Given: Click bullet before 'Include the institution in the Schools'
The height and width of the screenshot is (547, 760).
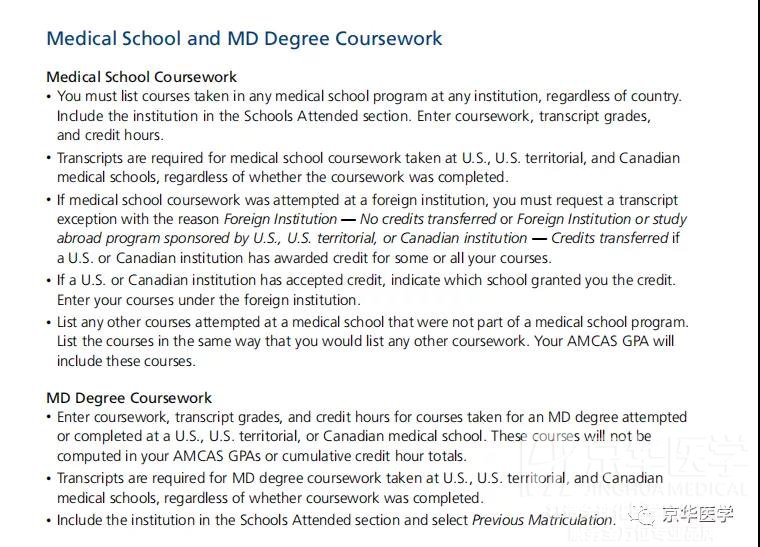Looking at the screenshot, I should 48,520.
